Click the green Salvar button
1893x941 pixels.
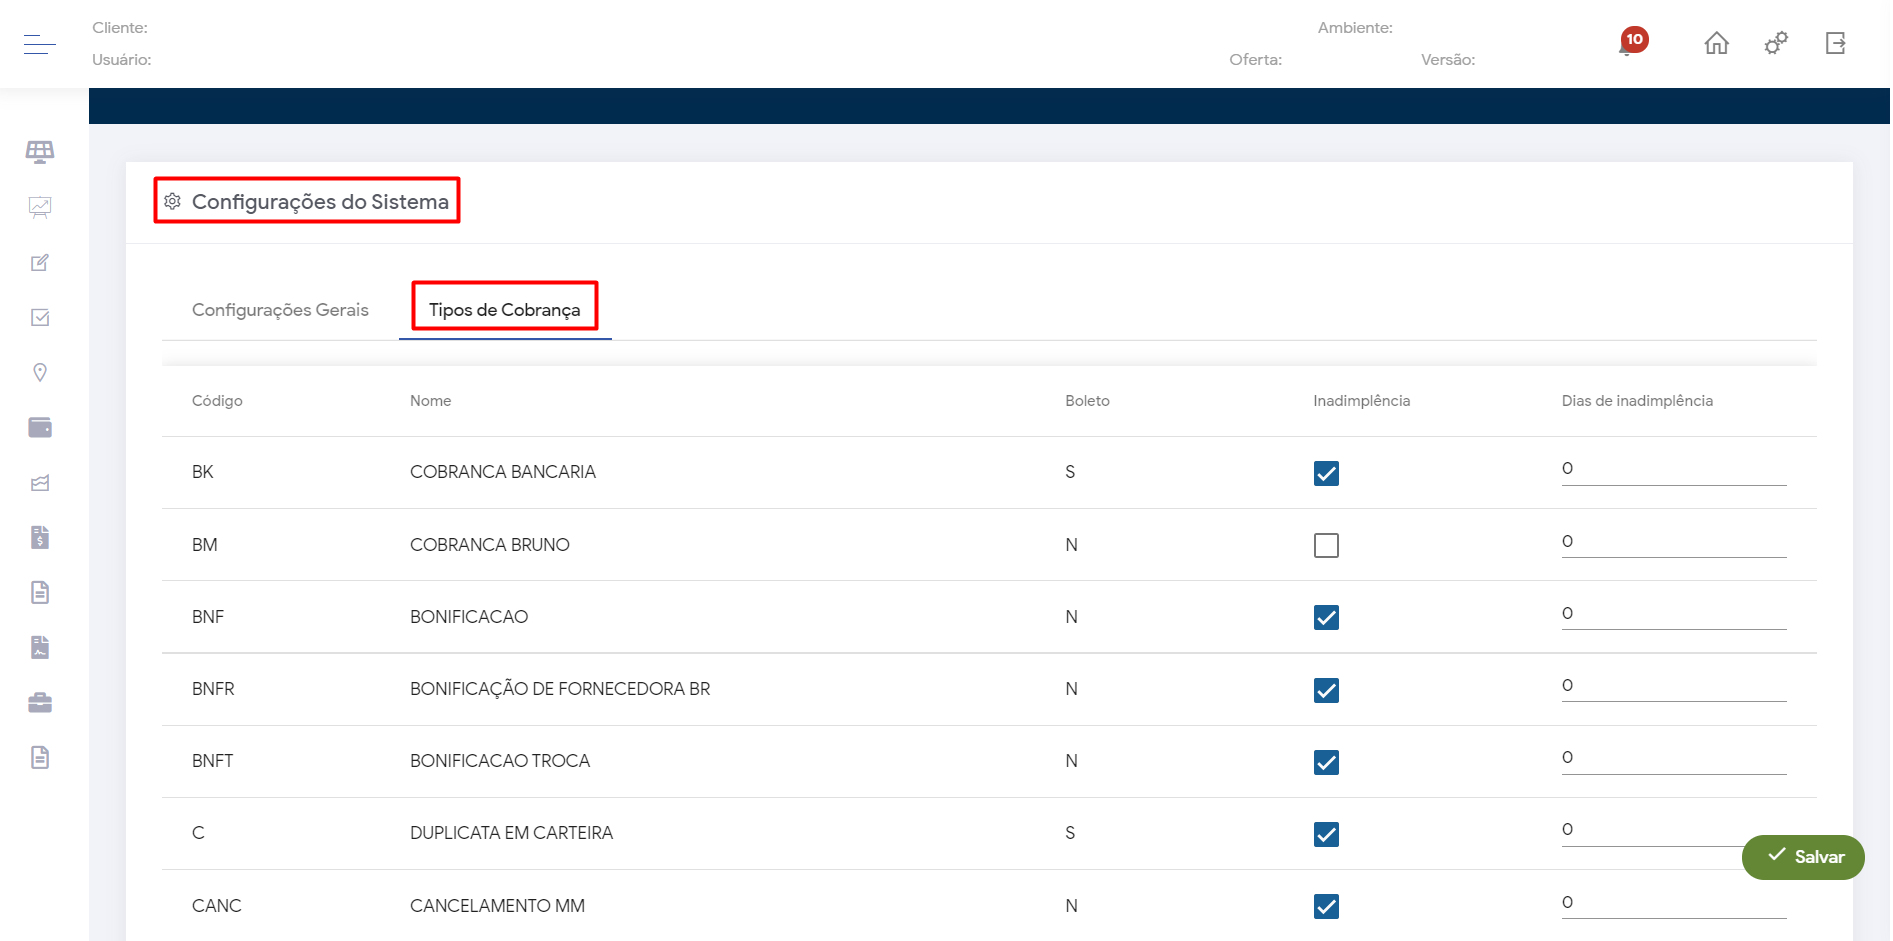point(1803,857)
